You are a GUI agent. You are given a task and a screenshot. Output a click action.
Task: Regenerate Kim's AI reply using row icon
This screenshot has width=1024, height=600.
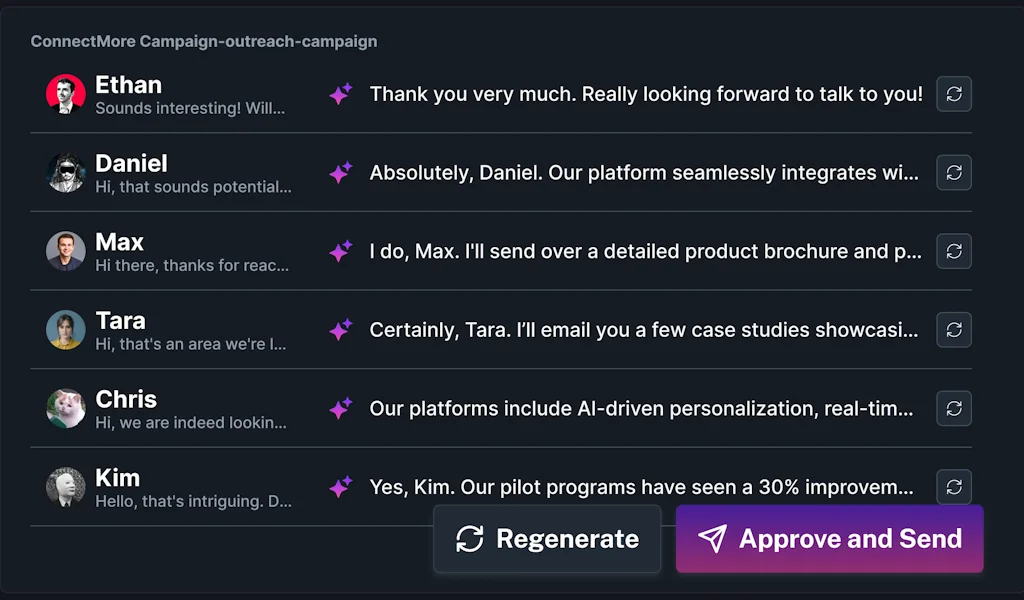[954, 487]
